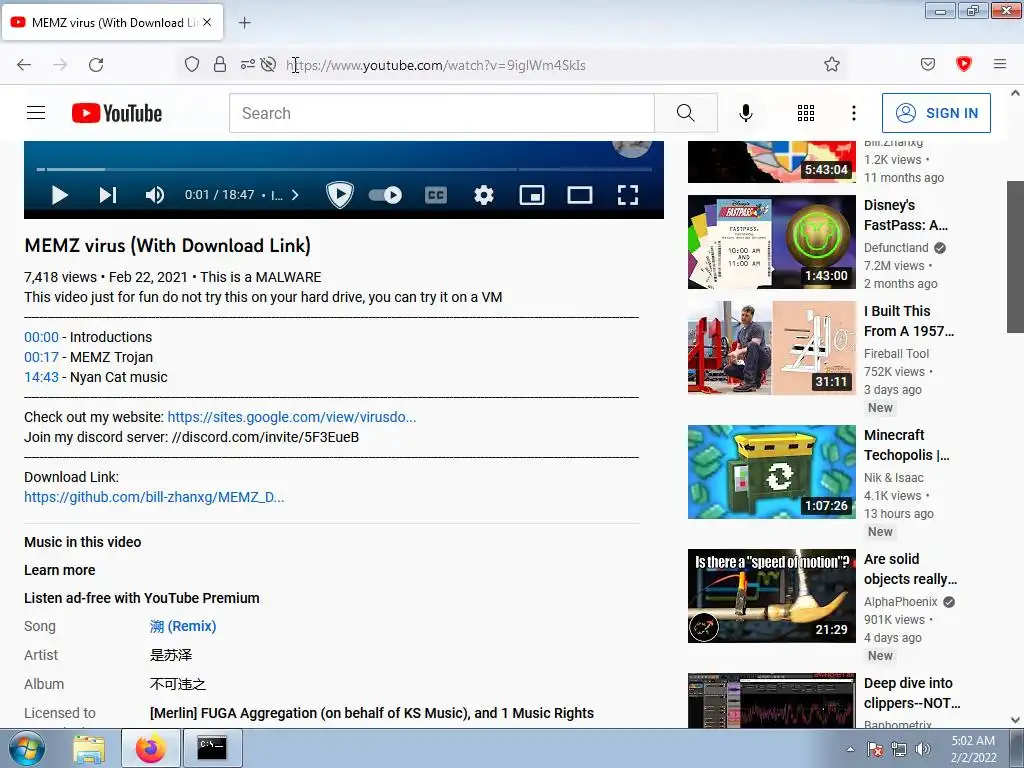
Task: Click the Deep dive into clippers title
Action: click(912, 693)
